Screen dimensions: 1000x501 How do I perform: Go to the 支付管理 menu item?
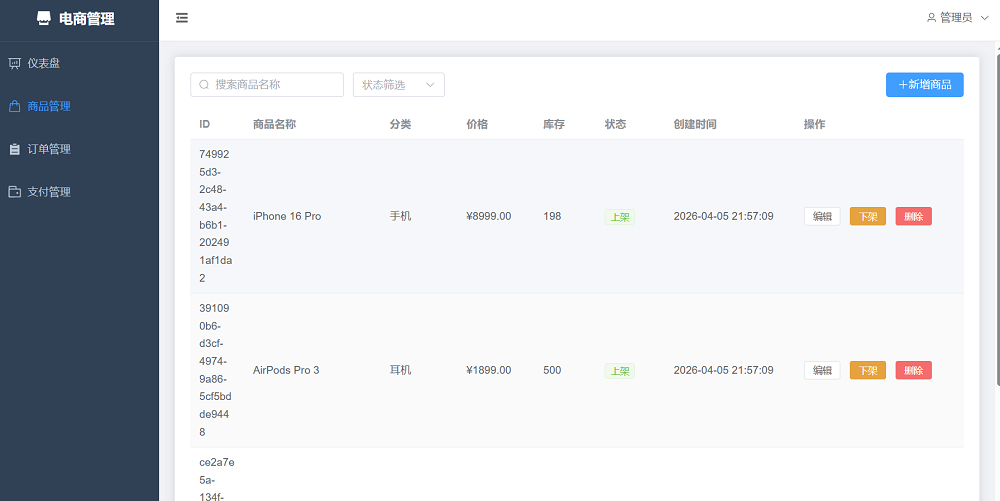[x=49, y=192]
